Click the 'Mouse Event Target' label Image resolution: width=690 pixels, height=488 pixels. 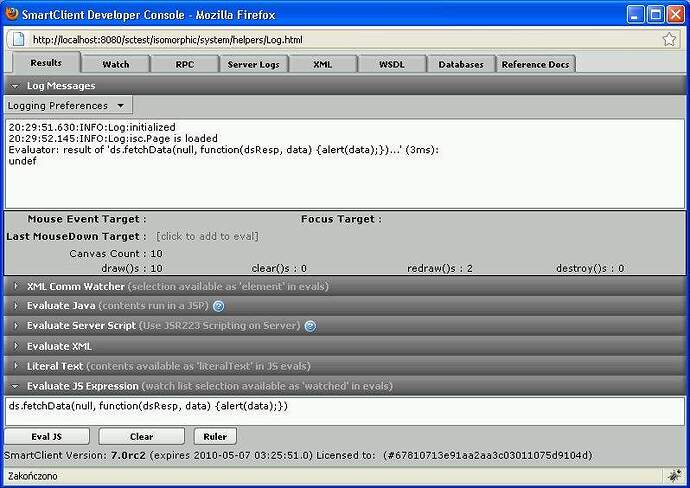point(87,219)
